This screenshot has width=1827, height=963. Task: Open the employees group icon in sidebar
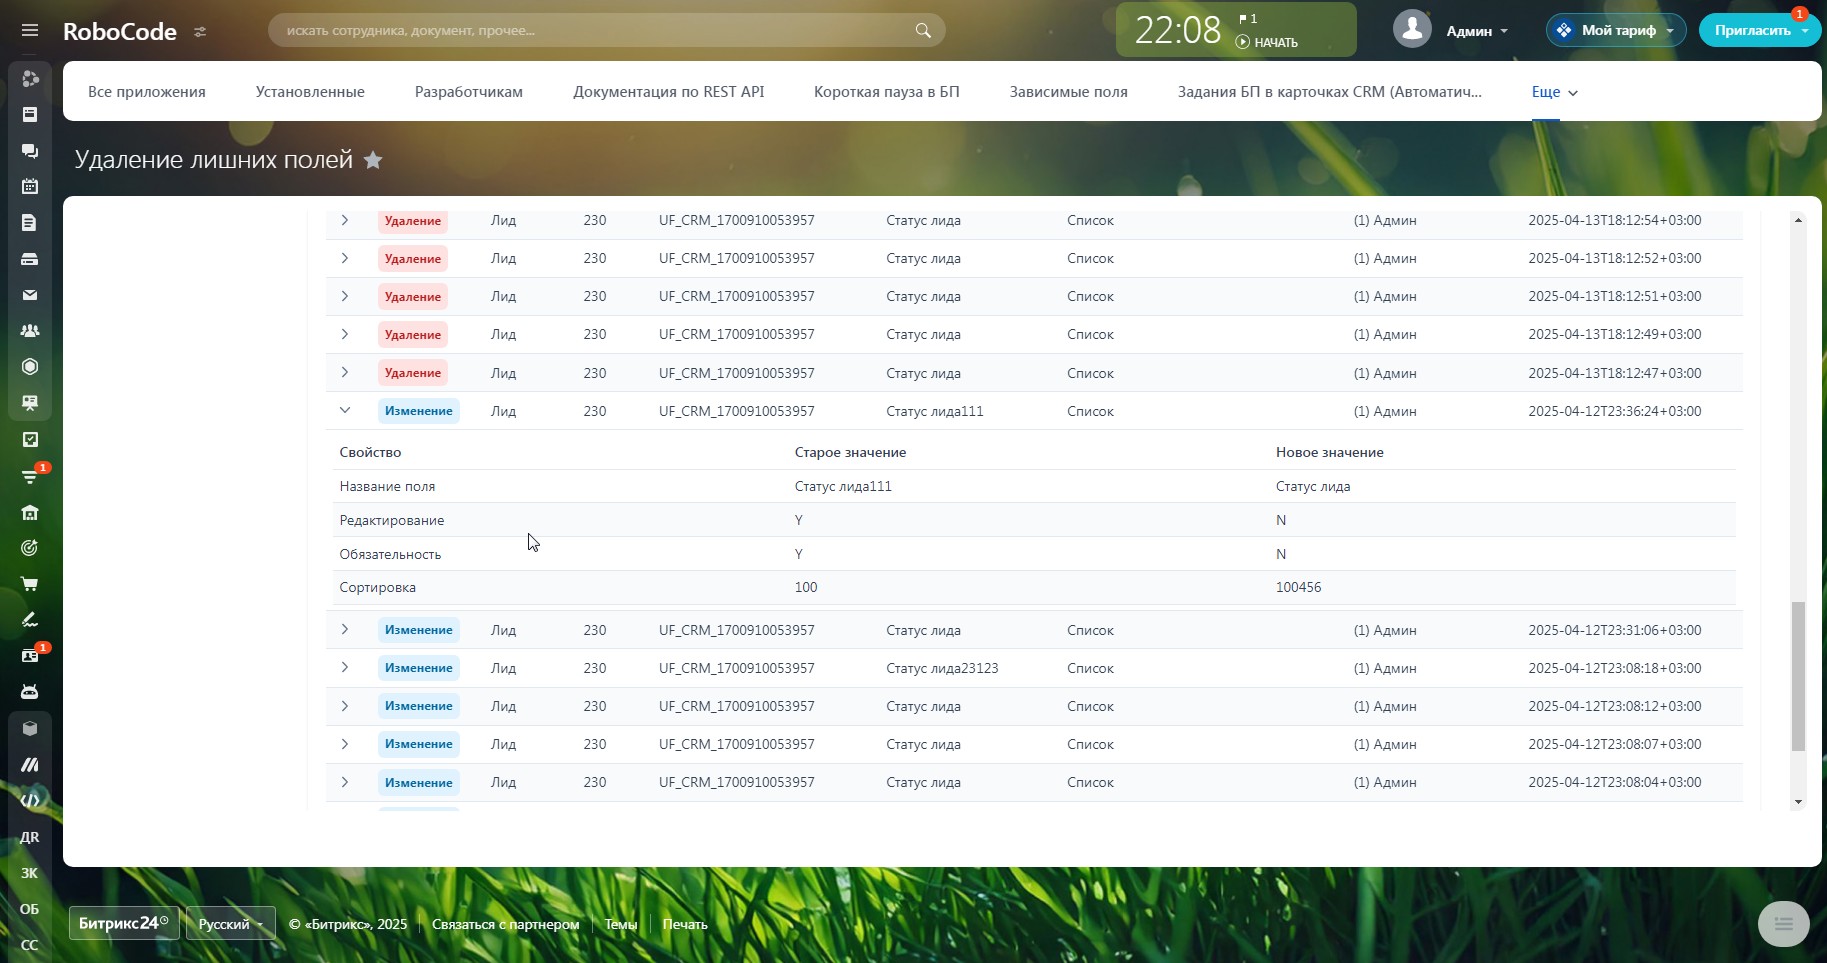click(30, 331)
